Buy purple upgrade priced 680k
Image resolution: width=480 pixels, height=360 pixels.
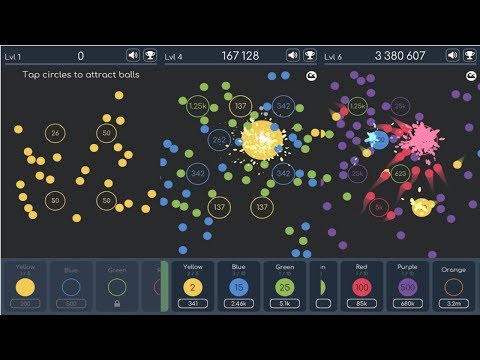point(408,304)
